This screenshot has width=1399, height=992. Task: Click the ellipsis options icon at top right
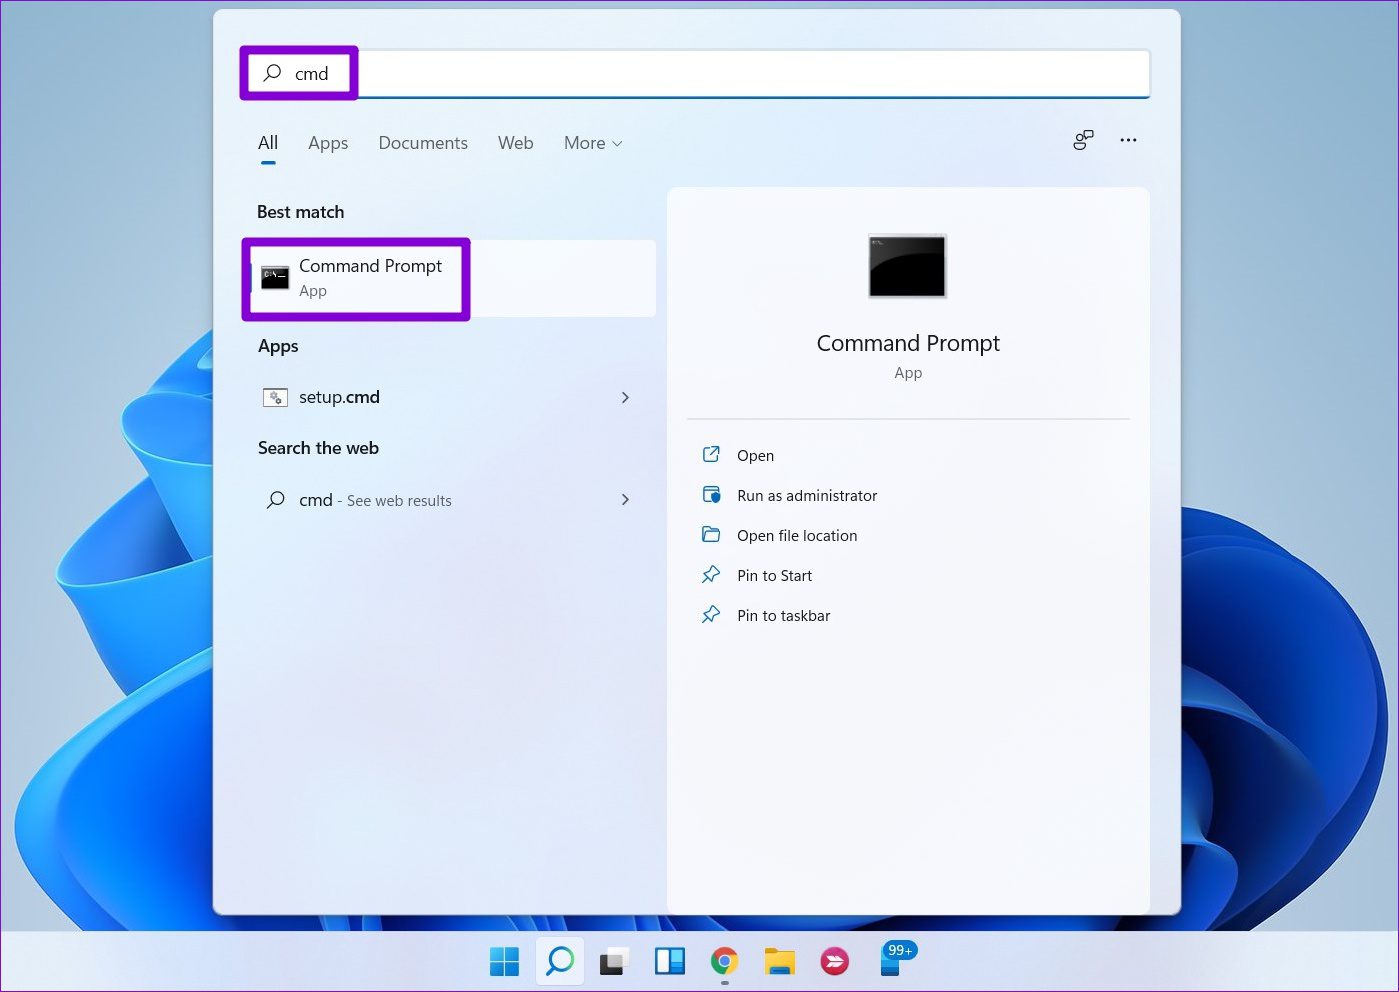pyautogui.click(x=1128, y=141)
